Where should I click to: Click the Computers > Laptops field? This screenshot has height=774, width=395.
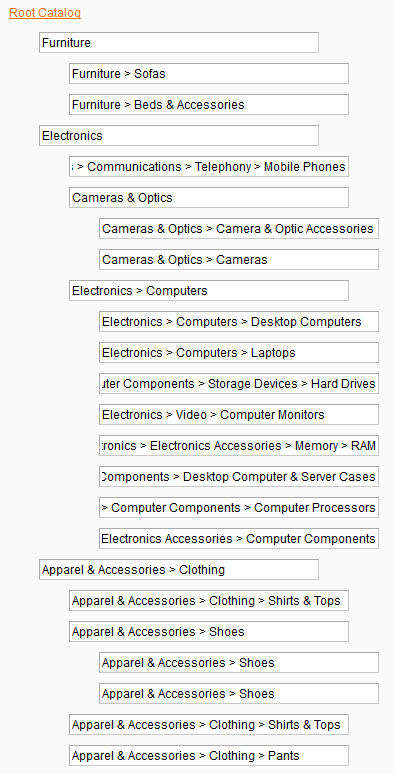[239, 353]
